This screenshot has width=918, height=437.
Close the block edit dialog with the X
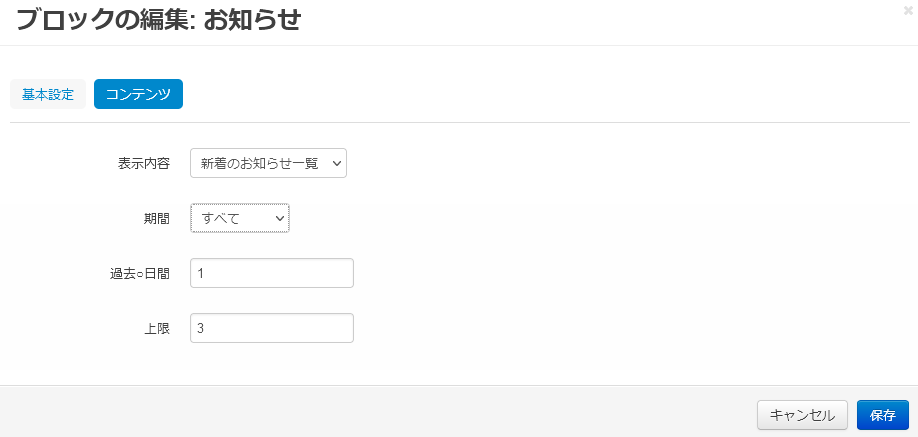click(907, 10)
